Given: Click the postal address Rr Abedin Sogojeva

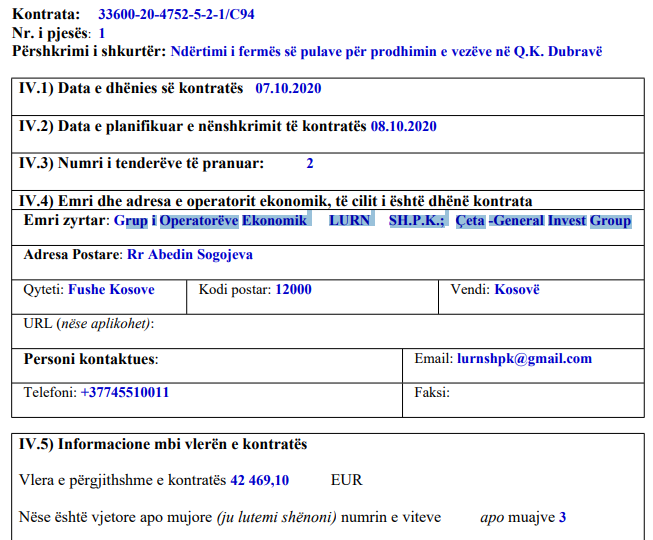Looking at the screenshot, I should tap(189, 254).
